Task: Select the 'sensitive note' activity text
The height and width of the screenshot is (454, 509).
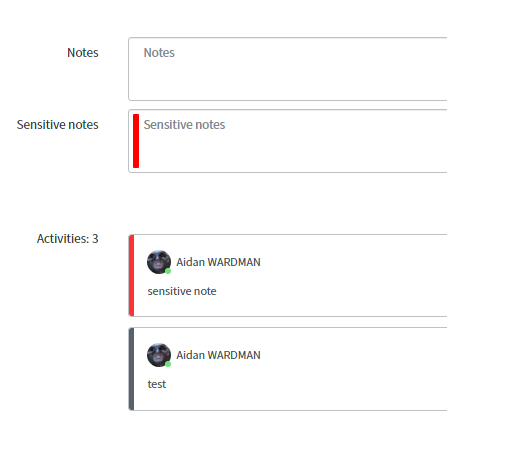Action: (x=182, y=291)
